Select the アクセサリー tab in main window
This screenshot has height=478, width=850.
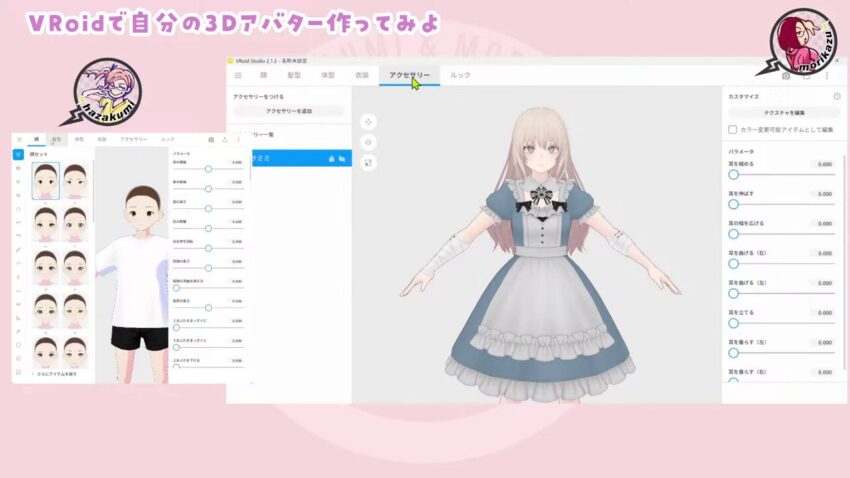409,75
